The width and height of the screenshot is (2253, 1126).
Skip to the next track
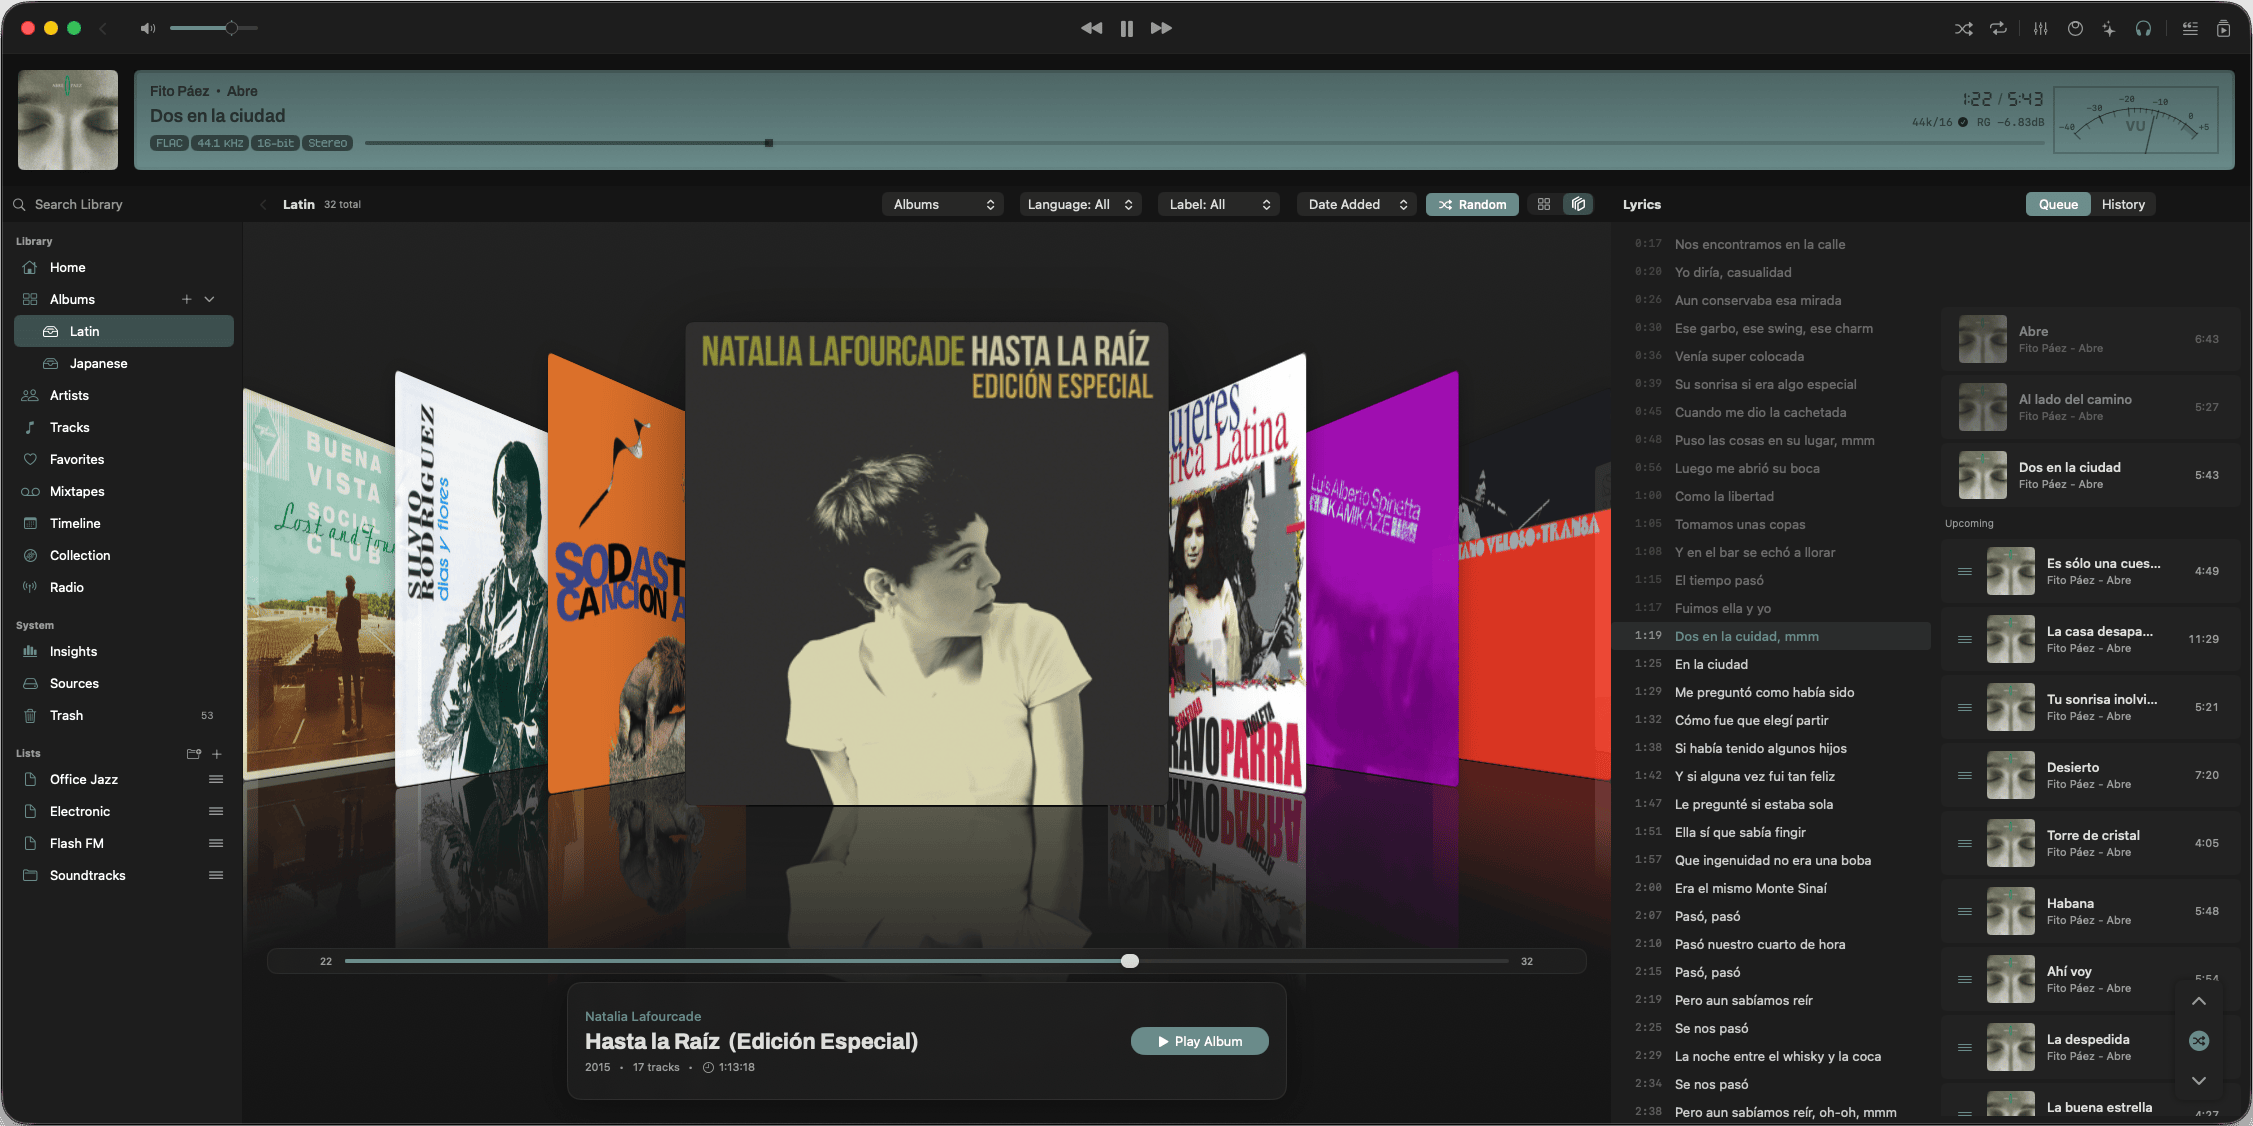point(1161,28)
